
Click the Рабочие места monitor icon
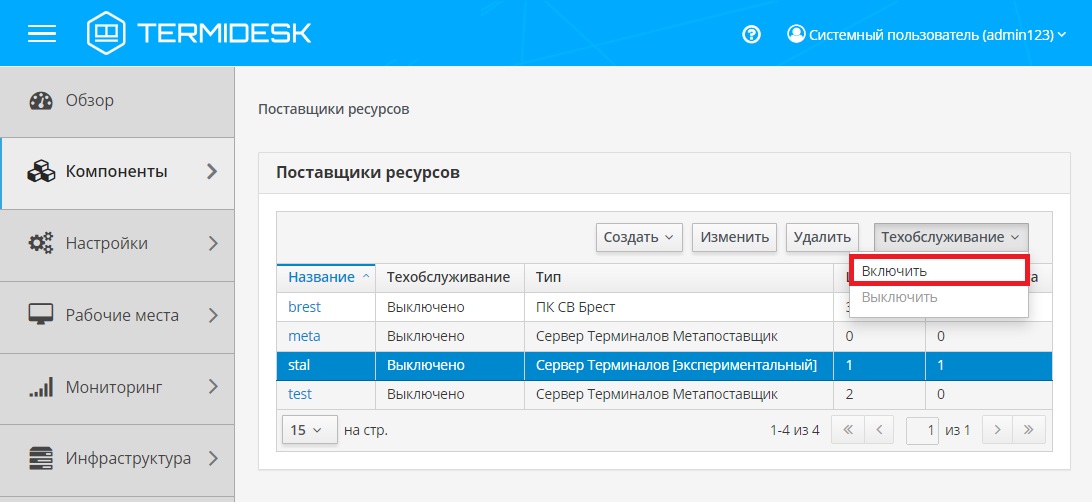41,315
